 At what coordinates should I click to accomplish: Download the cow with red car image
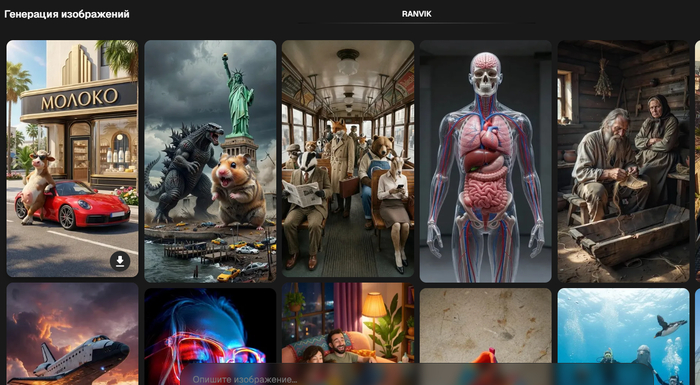point(120,261)
